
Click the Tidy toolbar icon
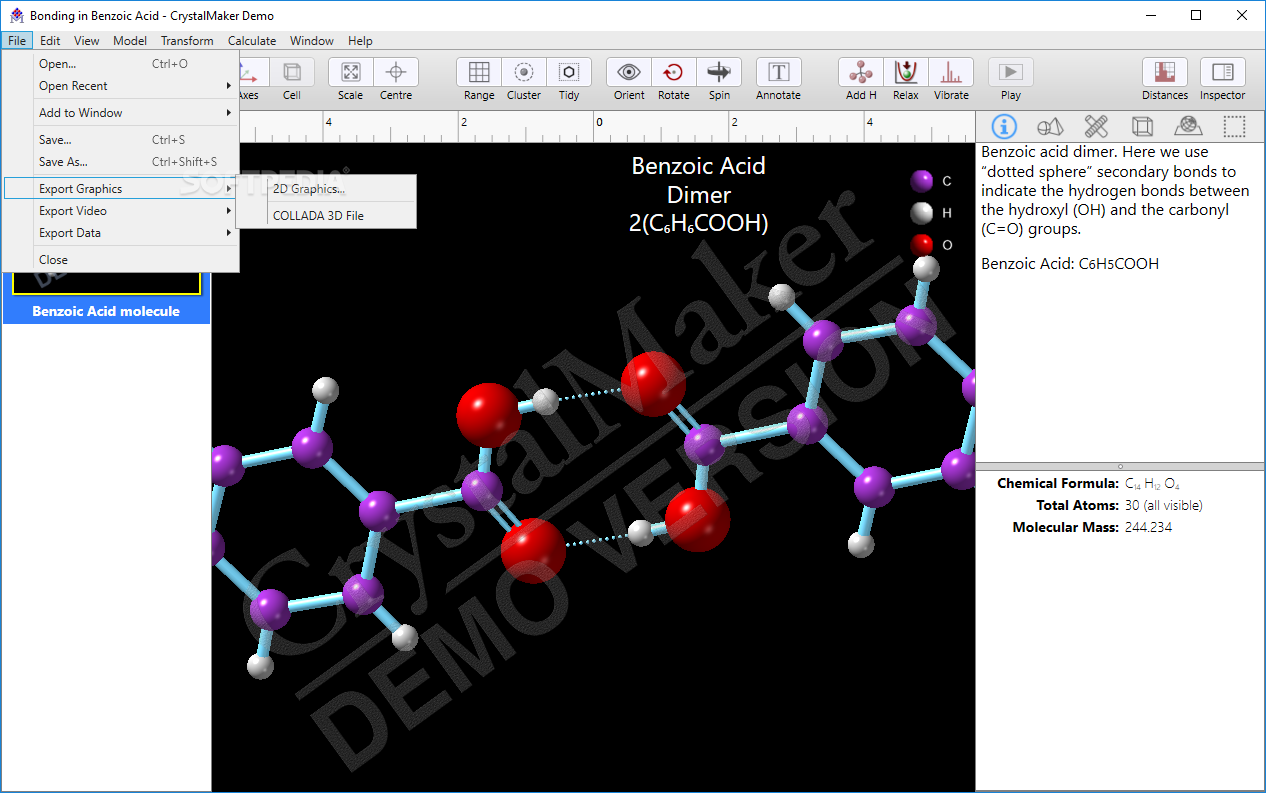(569, 72)
